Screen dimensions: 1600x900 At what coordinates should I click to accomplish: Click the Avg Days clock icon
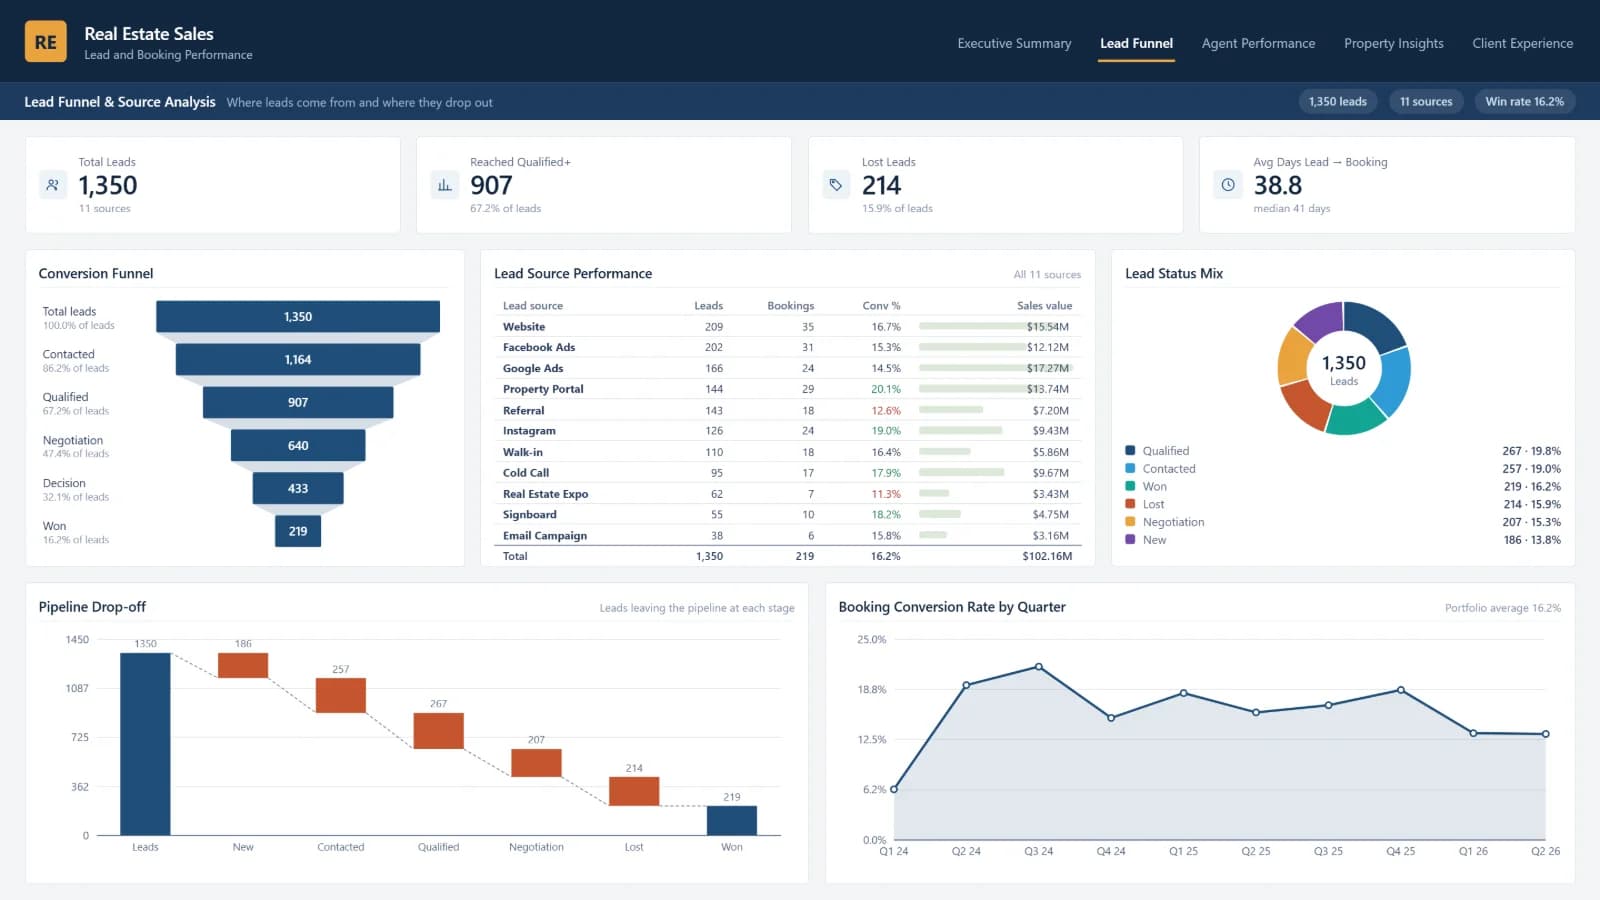1228,185
